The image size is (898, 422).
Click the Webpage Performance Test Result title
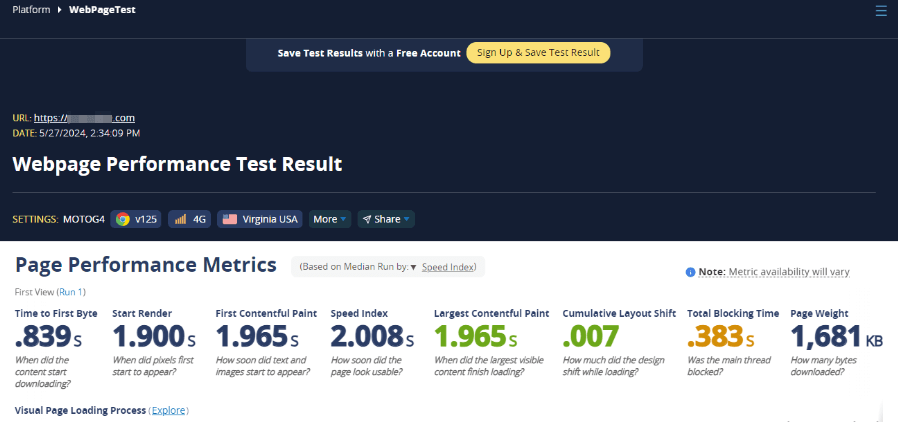pos(177,164)
